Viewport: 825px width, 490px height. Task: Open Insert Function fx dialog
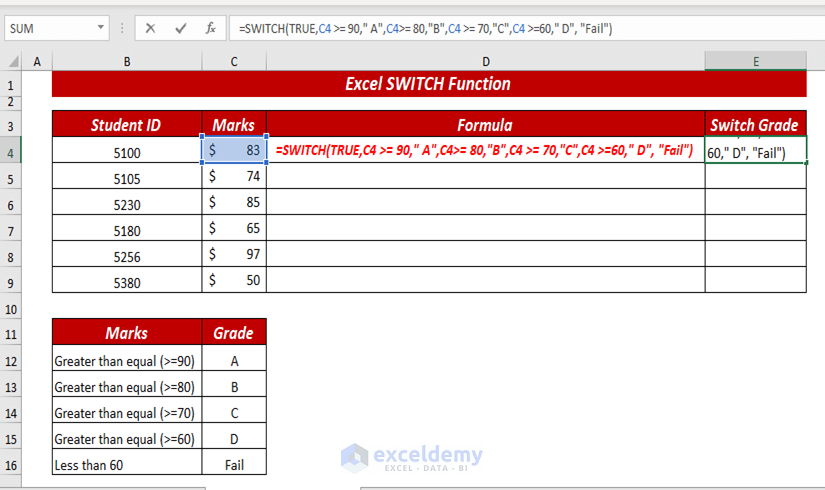tap(210, 28)
